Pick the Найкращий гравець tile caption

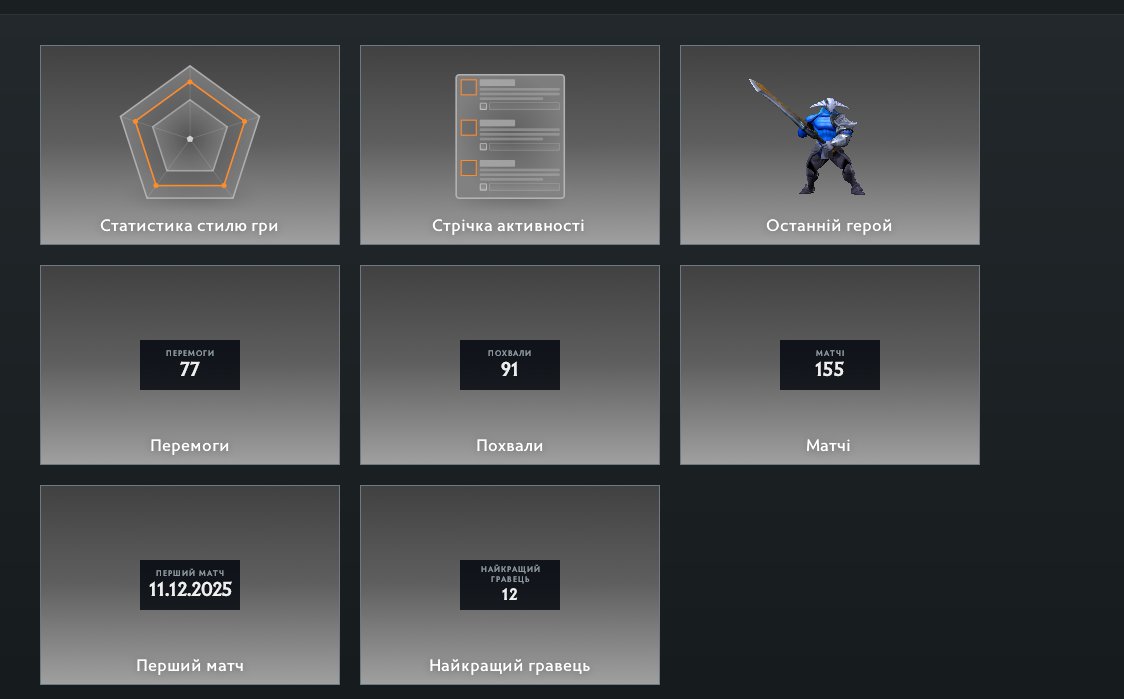point(510,666)
